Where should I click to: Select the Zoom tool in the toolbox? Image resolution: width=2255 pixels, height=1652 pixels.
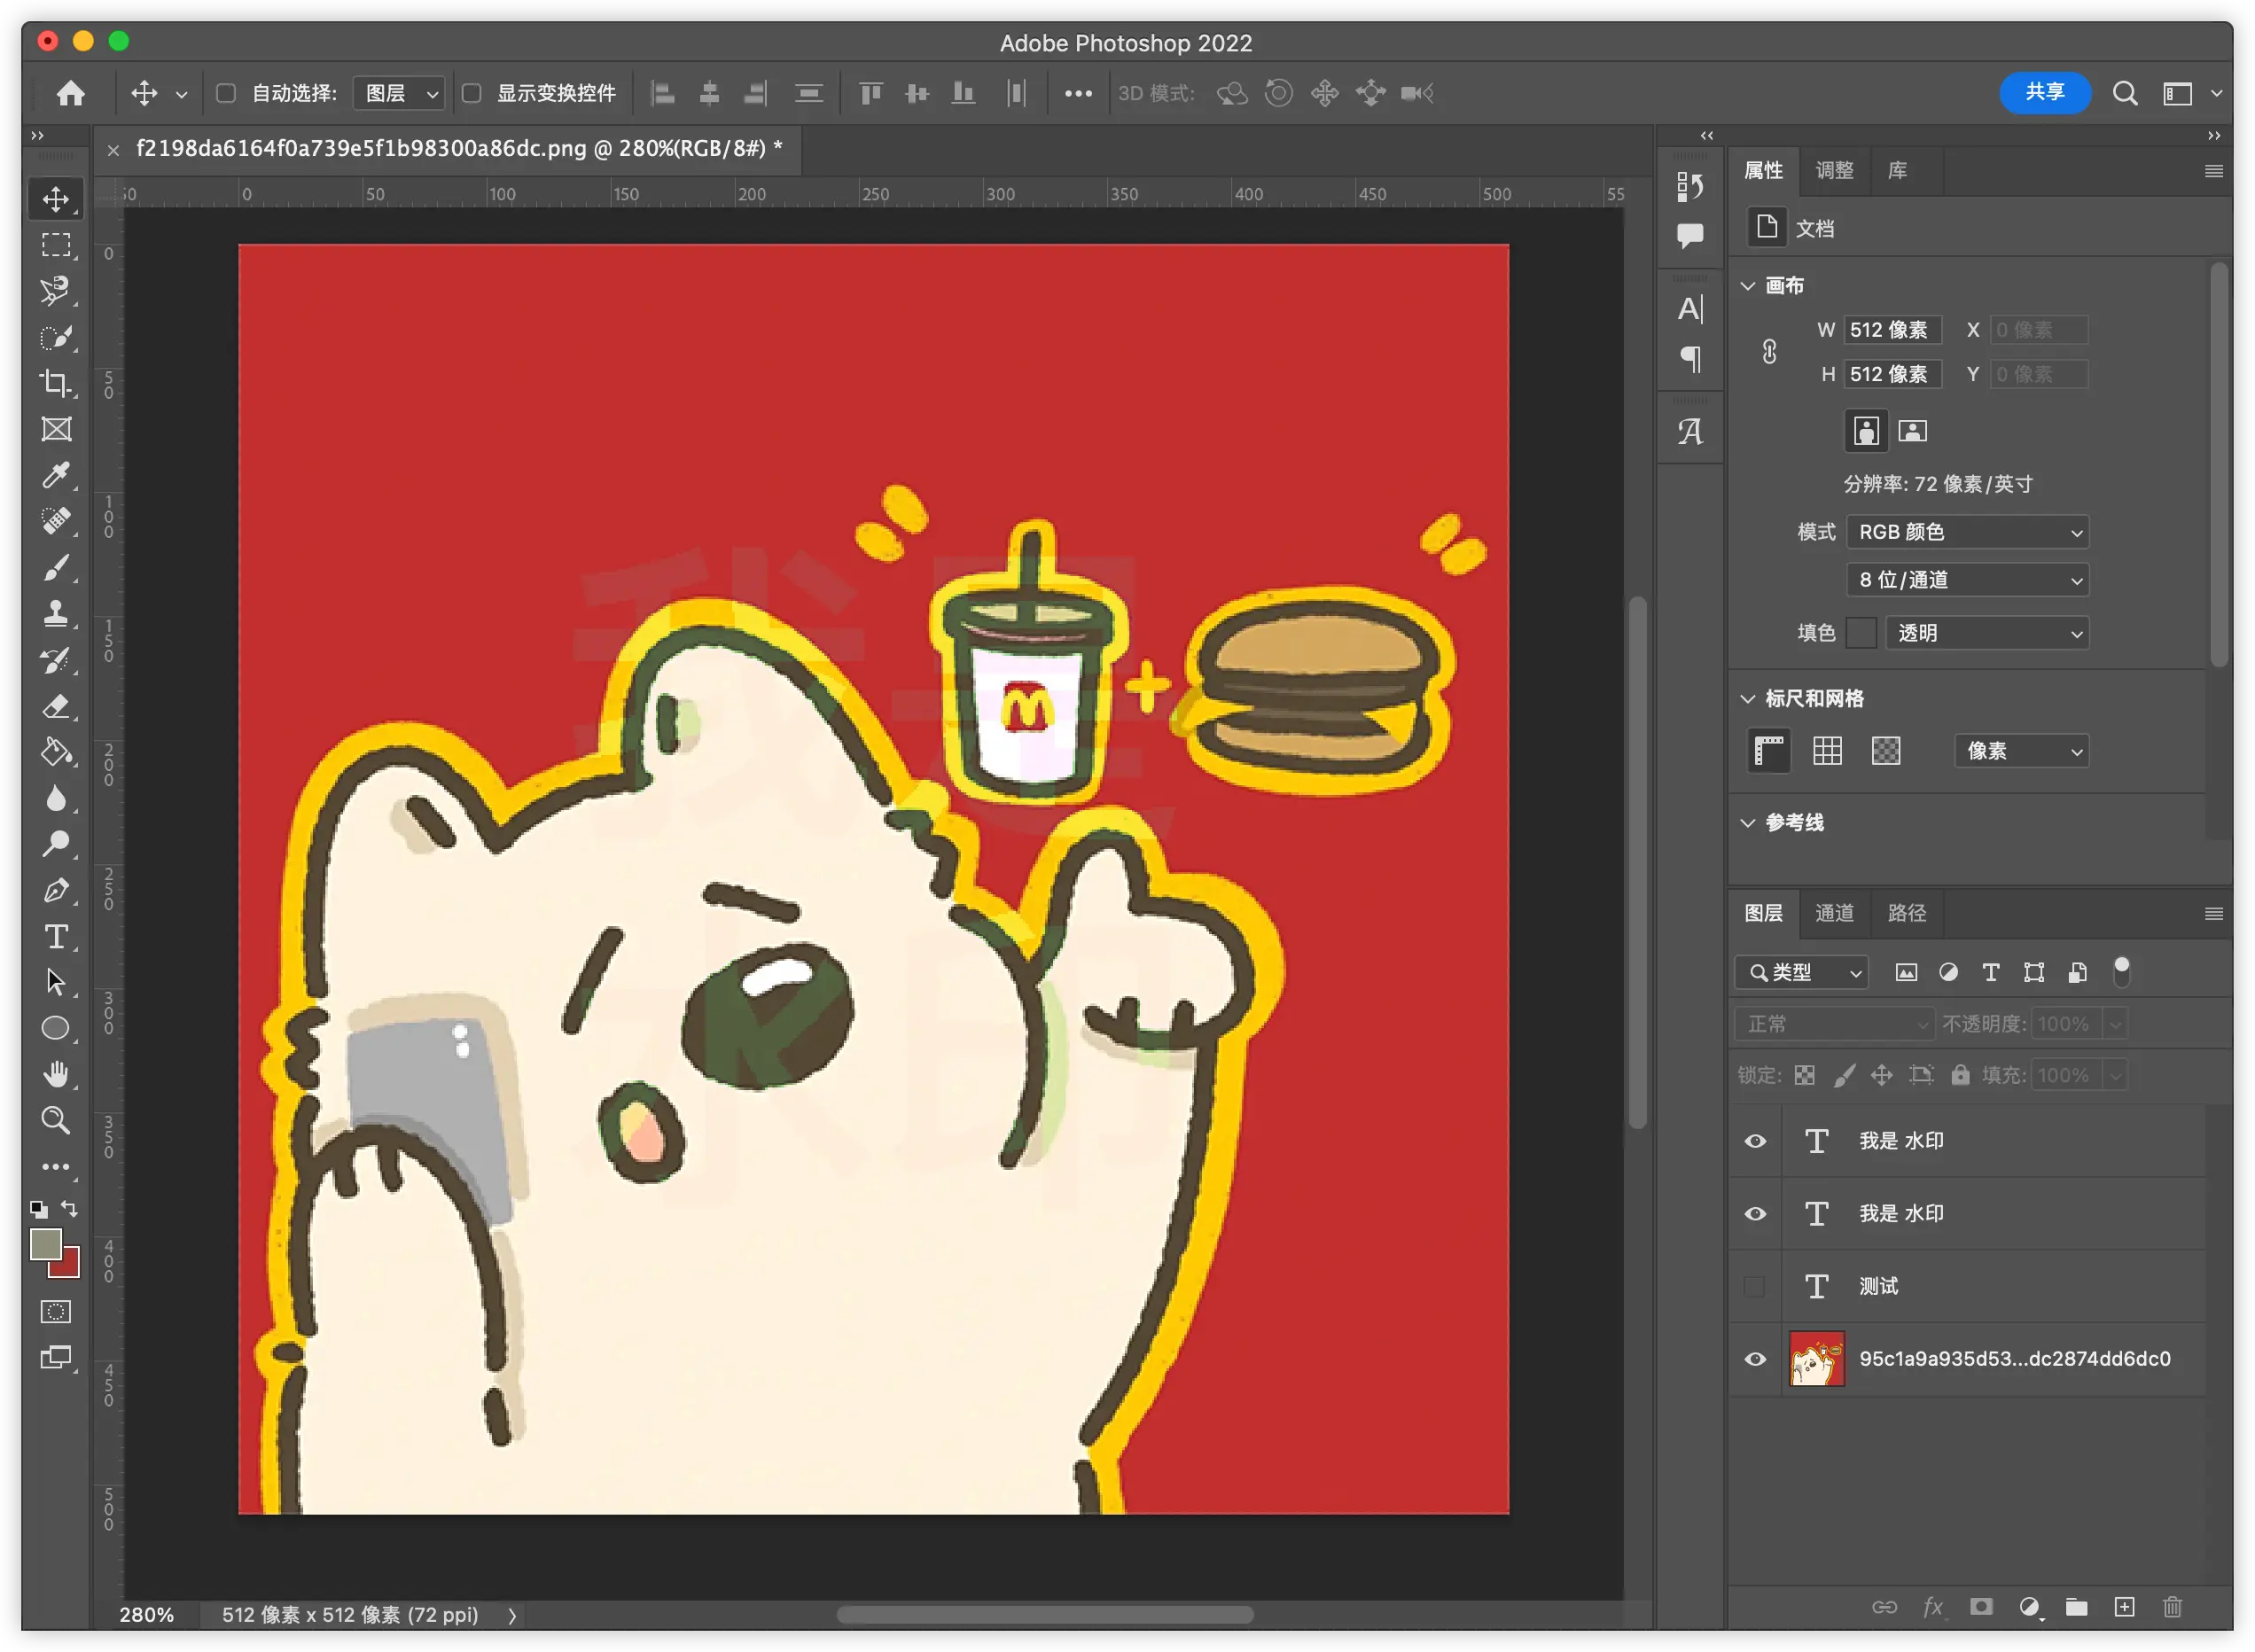click(x=56, y=1120)
